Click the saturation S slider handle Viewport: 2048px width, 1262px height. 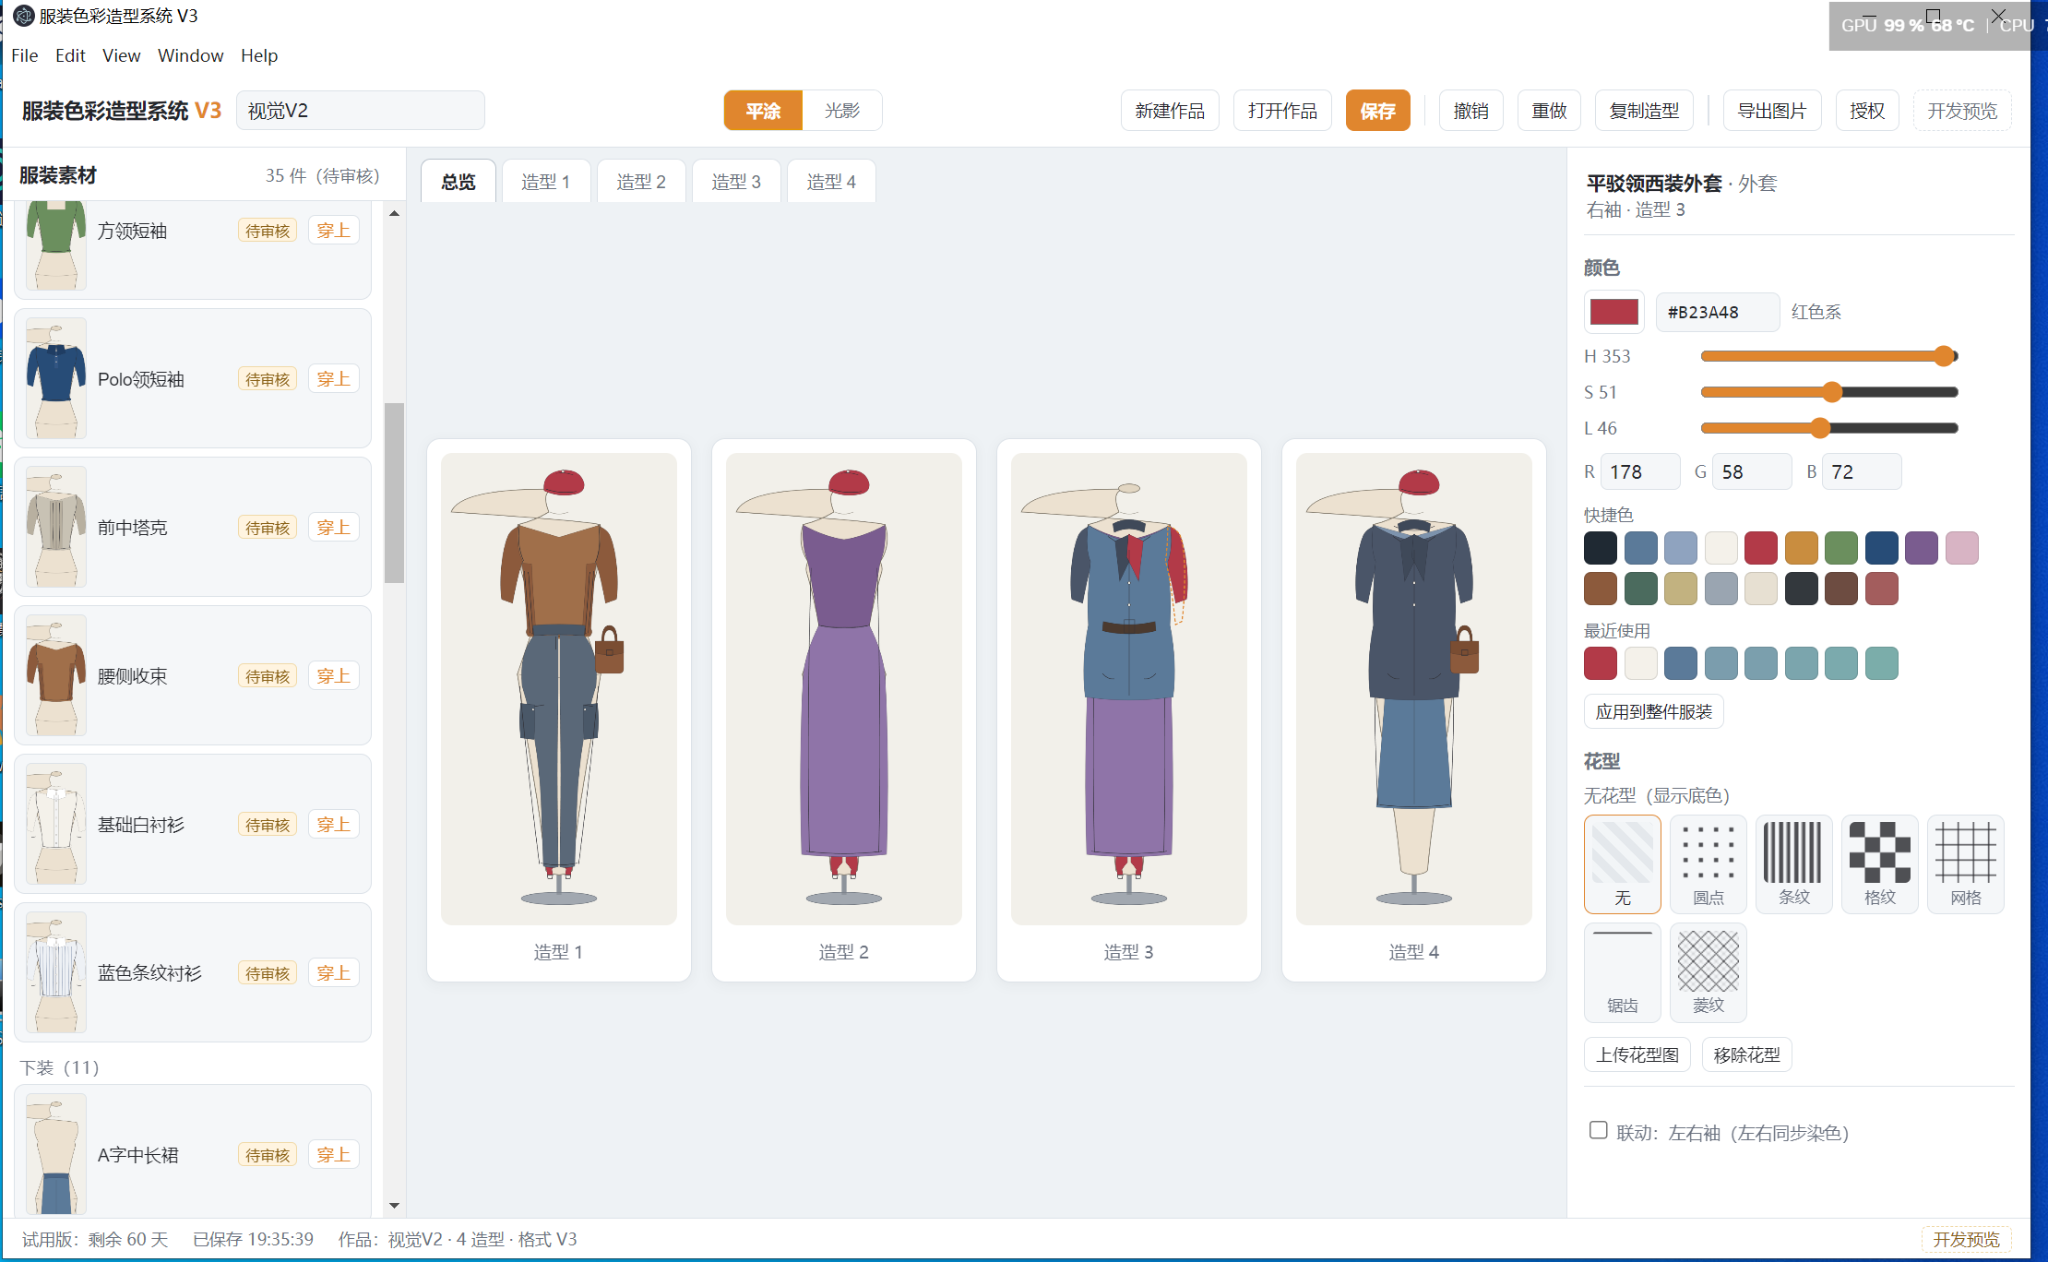1831,392
